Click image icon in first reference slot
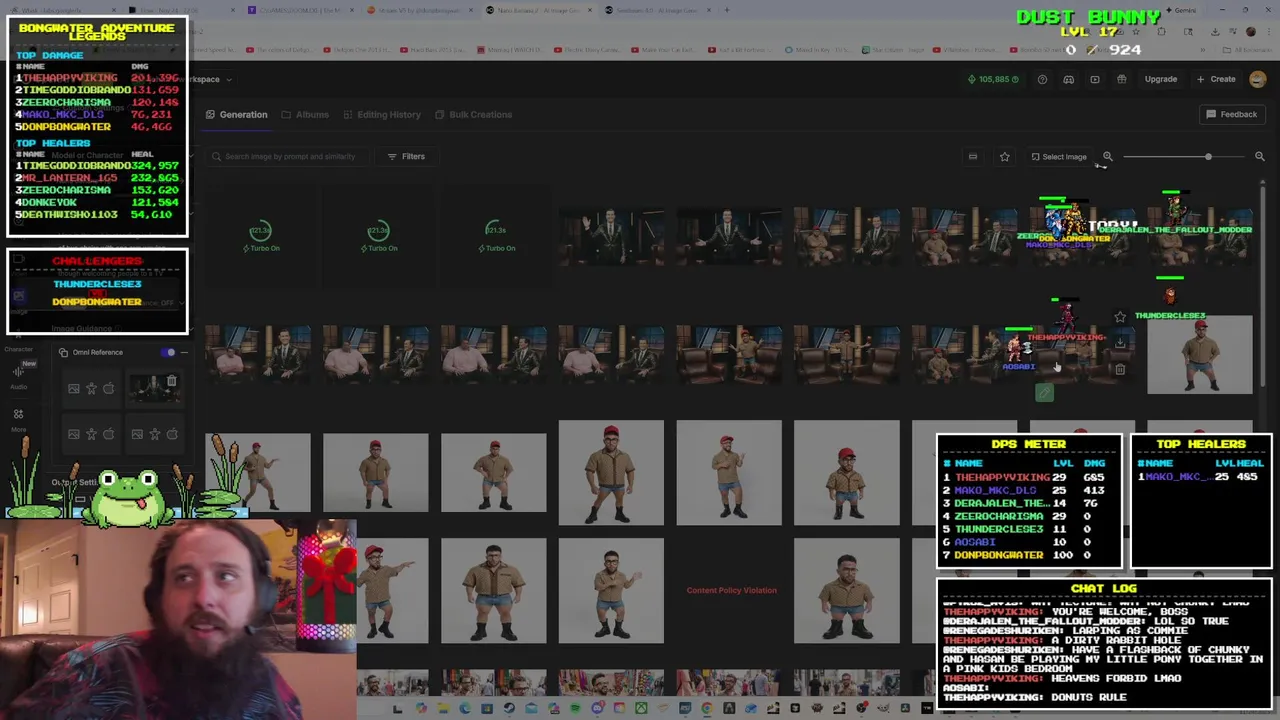 point(73,388)
